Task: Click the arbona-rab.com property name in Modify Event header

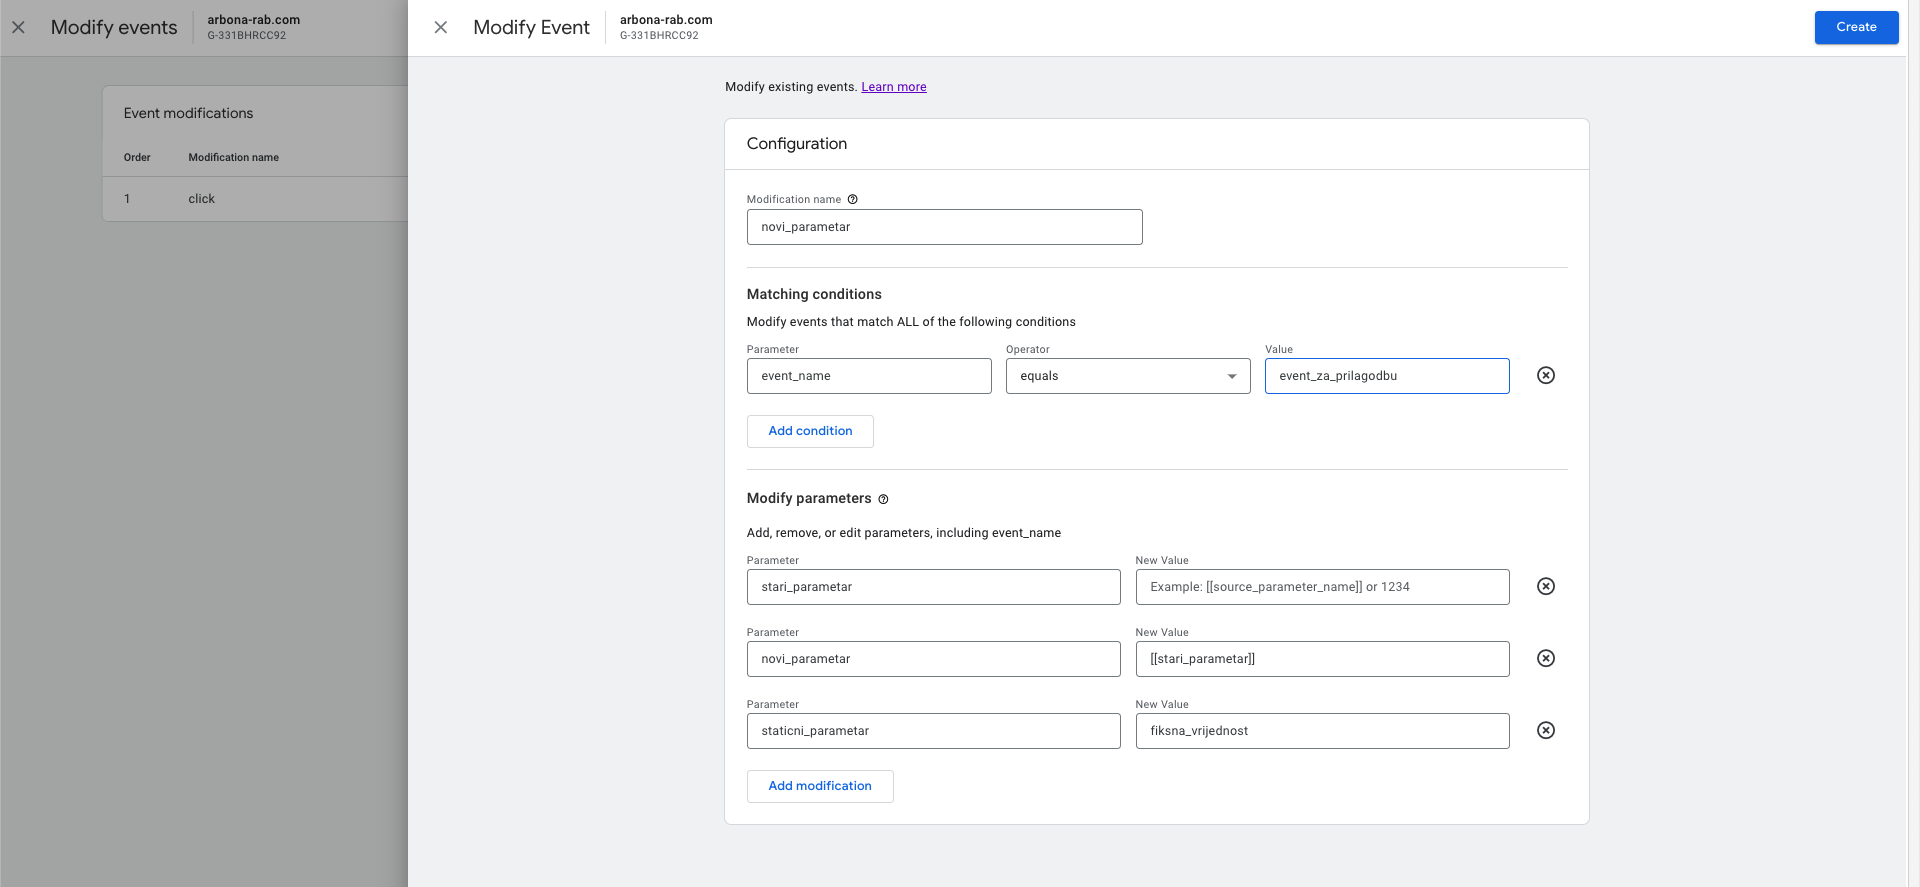Action: tap(666, 20)
